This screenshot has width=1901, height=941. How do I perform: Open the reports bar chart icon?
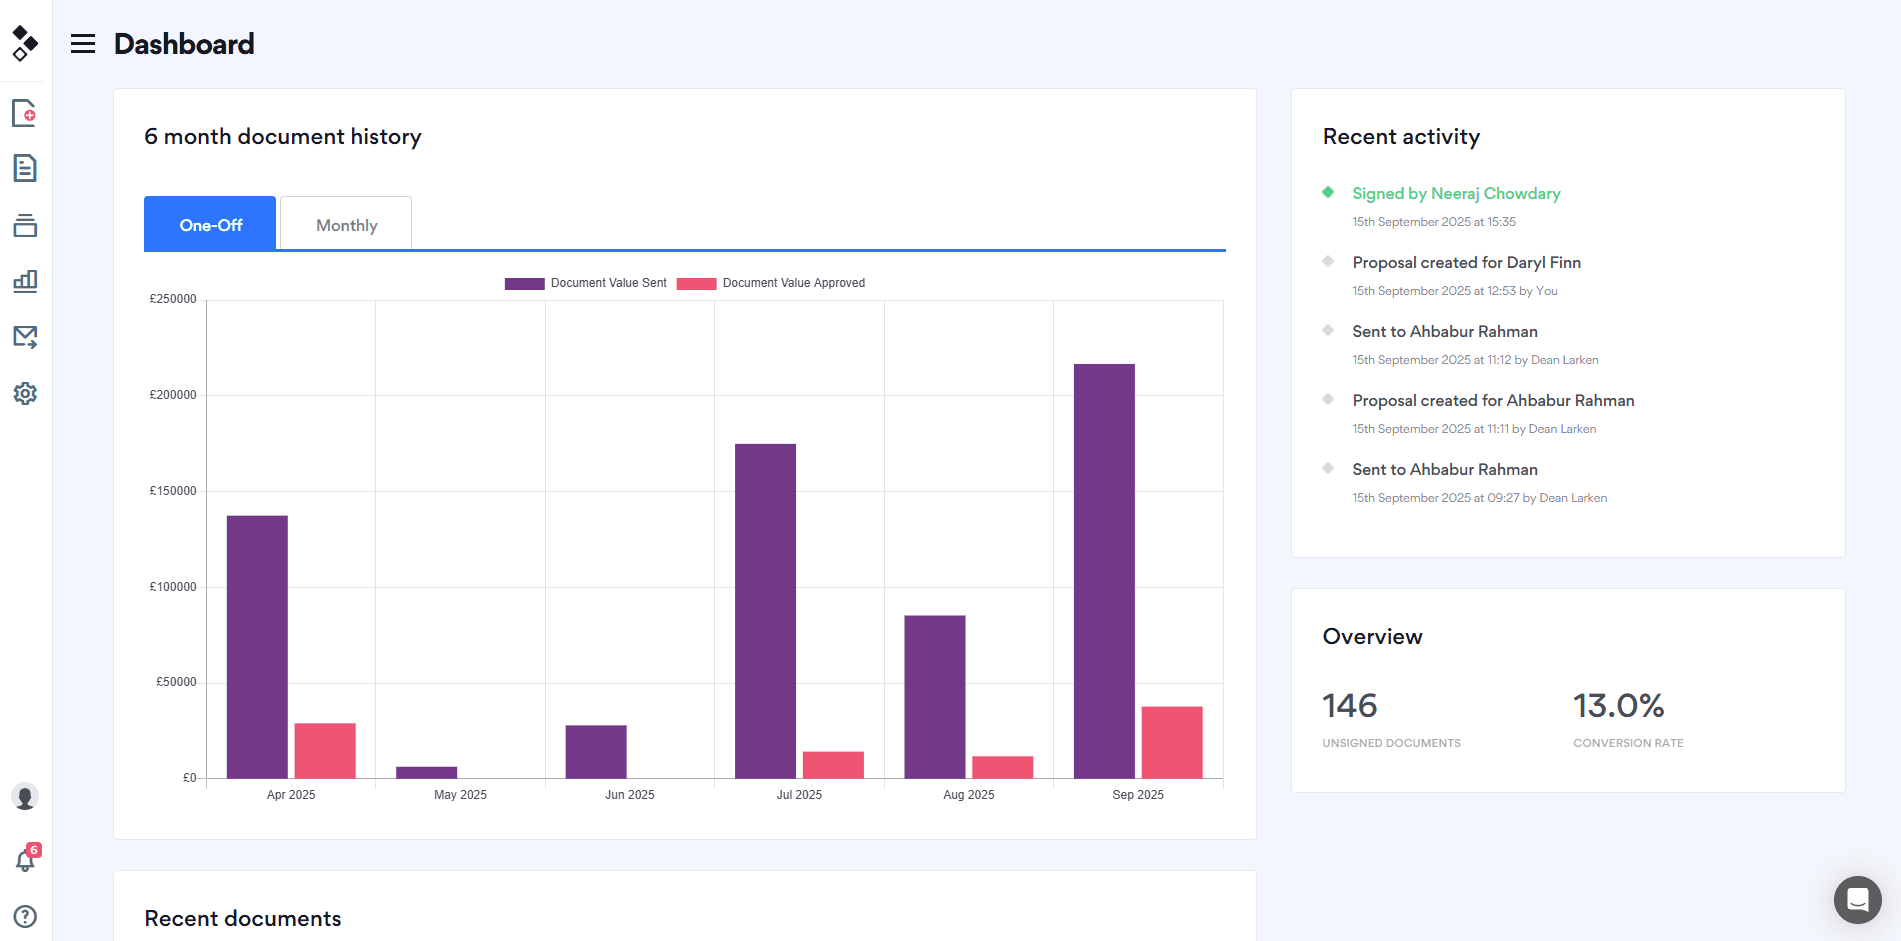[25, 281]
